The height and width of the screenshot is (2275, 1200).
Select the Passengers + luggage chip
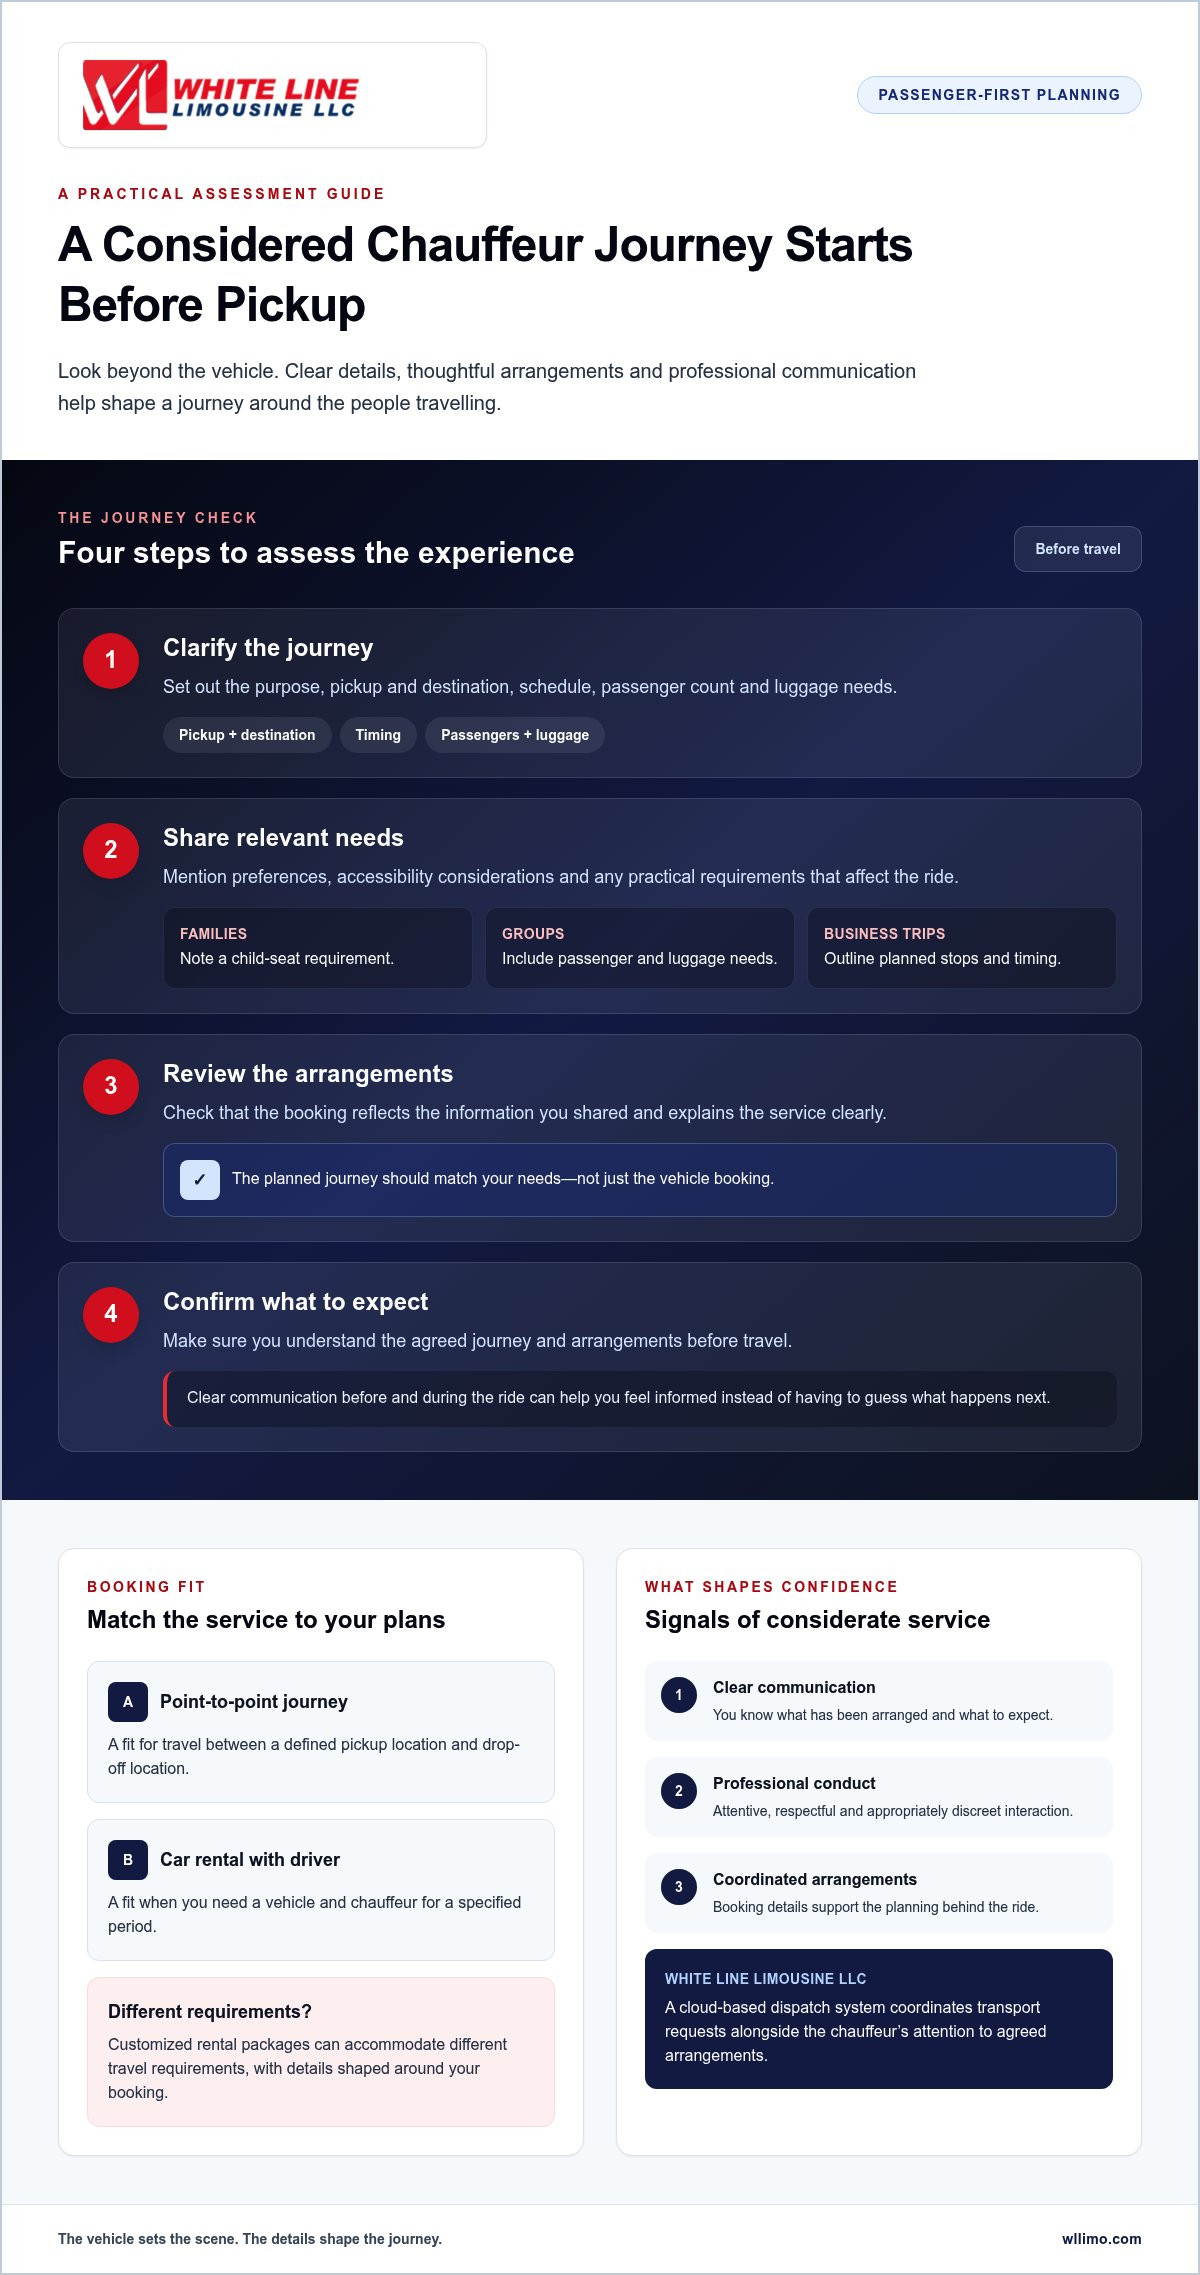[515, 735]
